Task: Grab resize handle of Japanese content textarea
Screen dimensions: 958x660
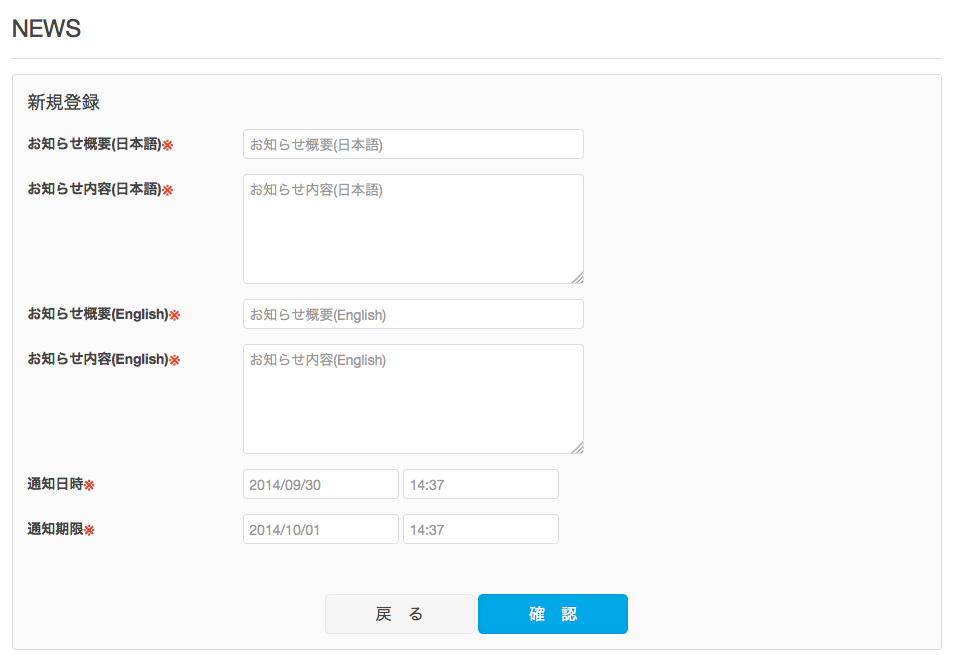Action: pos(577,277)
